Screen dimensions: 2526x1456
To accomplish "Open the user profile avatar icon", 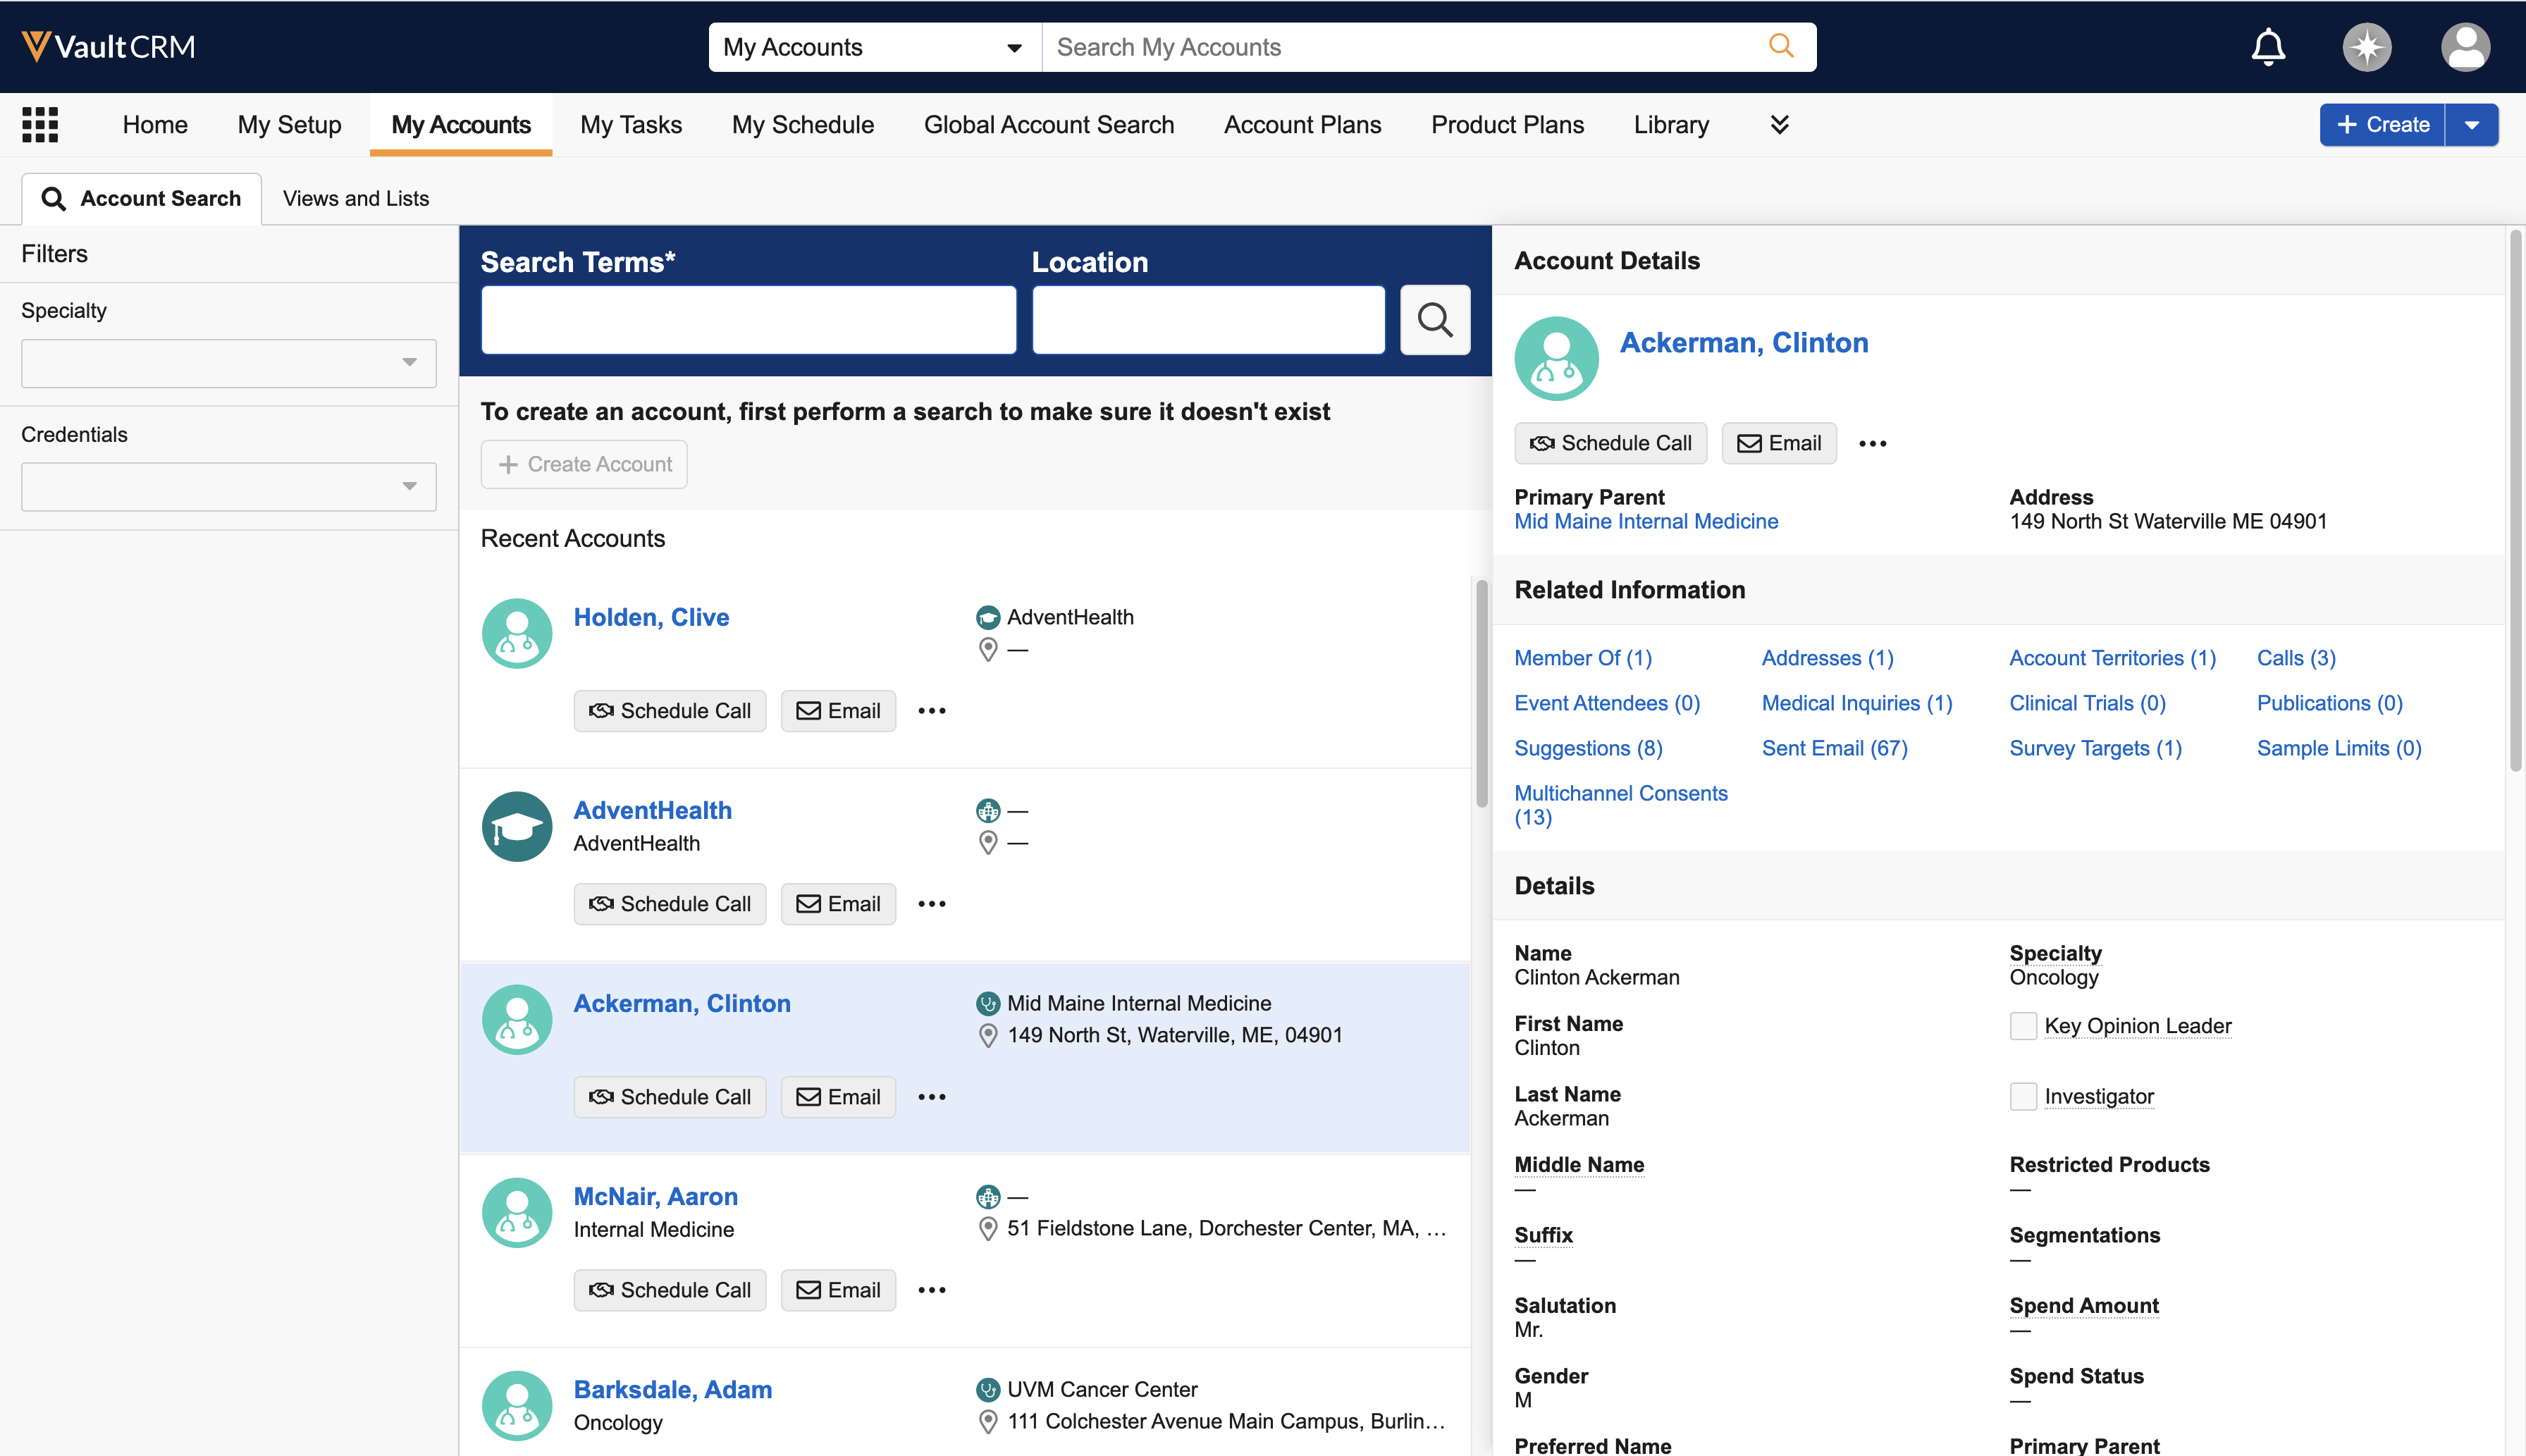I will (2464, 47).
